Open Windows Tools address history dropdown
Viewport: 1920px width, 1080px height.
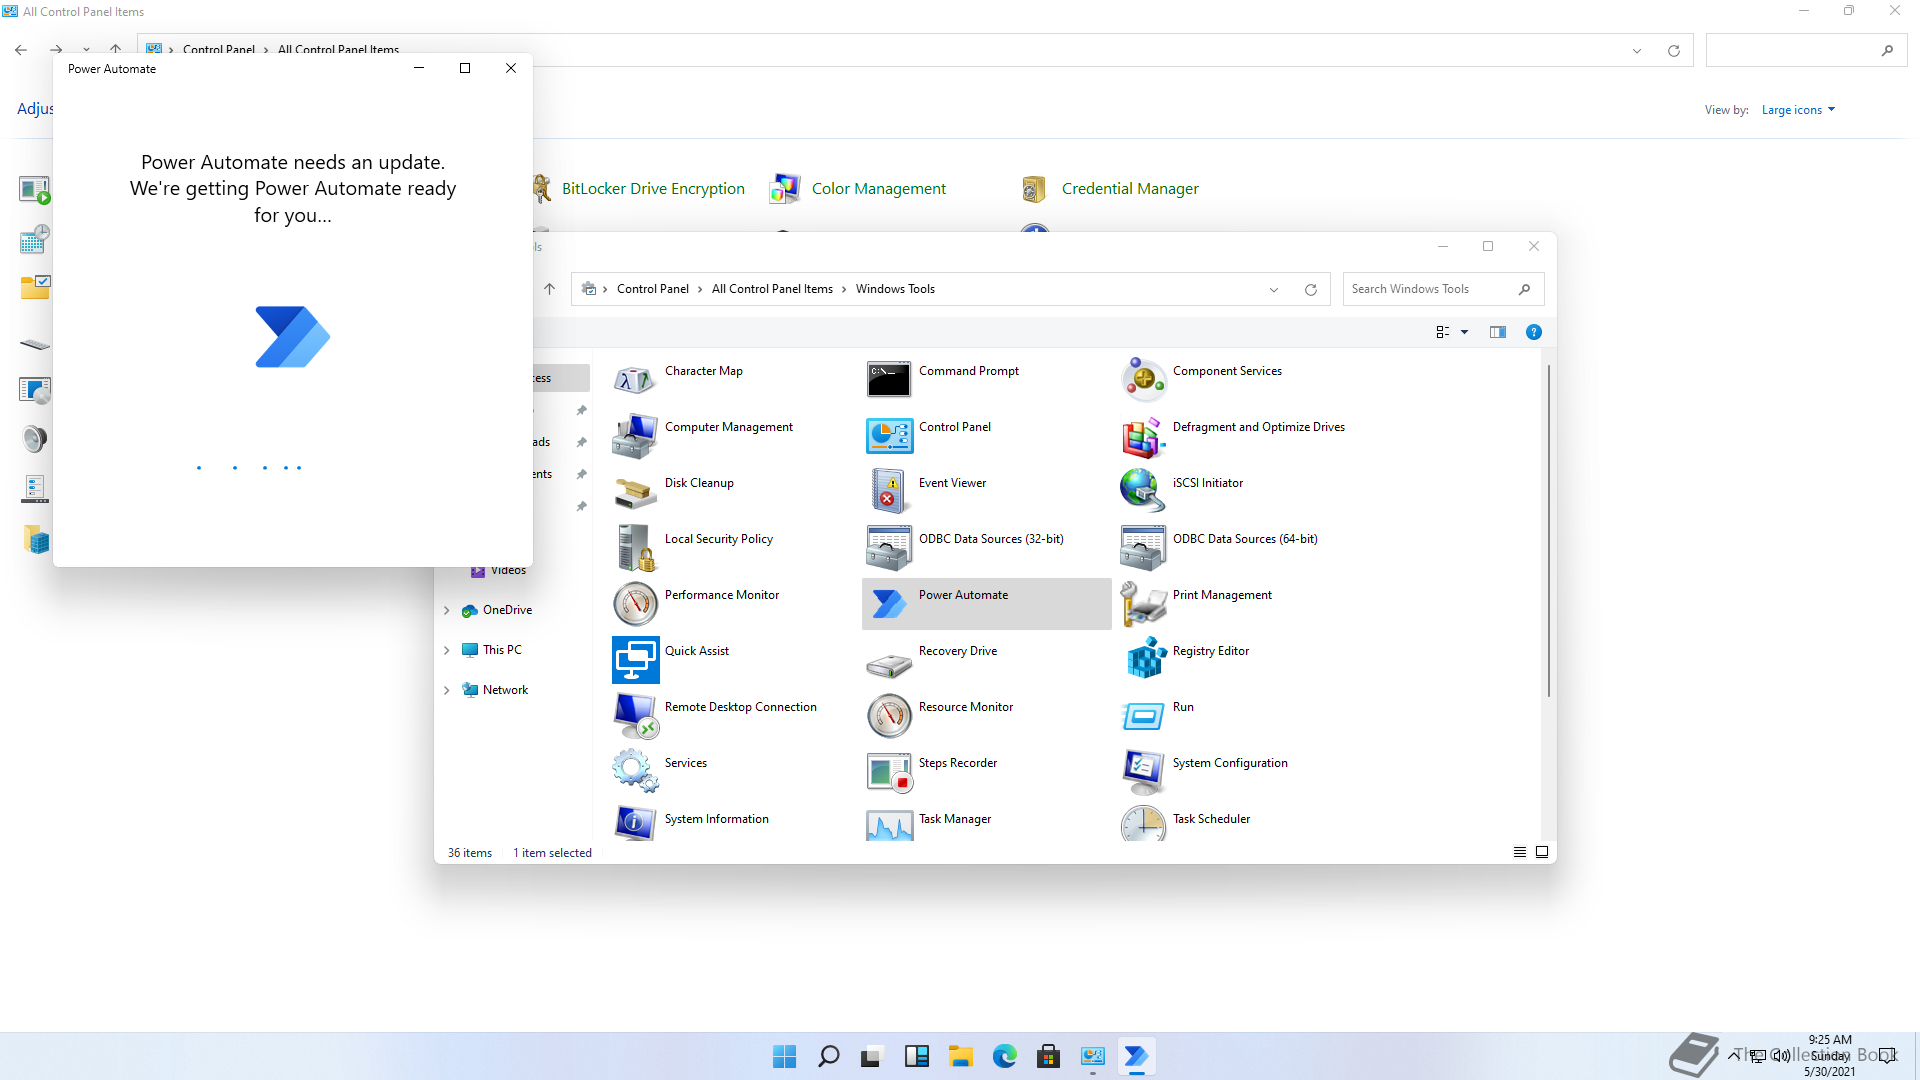[1274, 290]
